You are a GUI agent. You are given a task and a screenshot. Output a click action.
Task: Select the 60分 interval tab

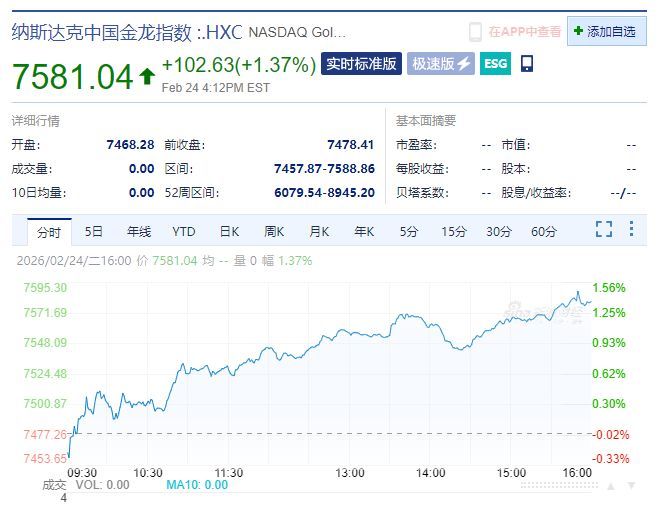pyautogui.click(x=544, y=232)
